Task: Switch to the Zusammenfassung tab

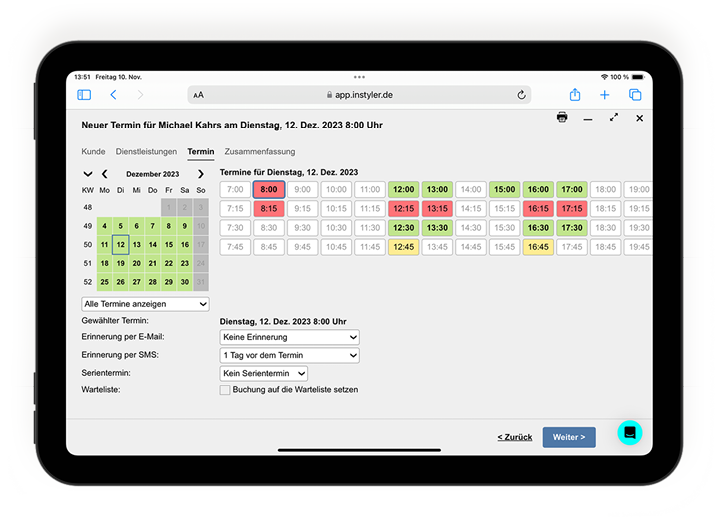Action: point(259,152)
